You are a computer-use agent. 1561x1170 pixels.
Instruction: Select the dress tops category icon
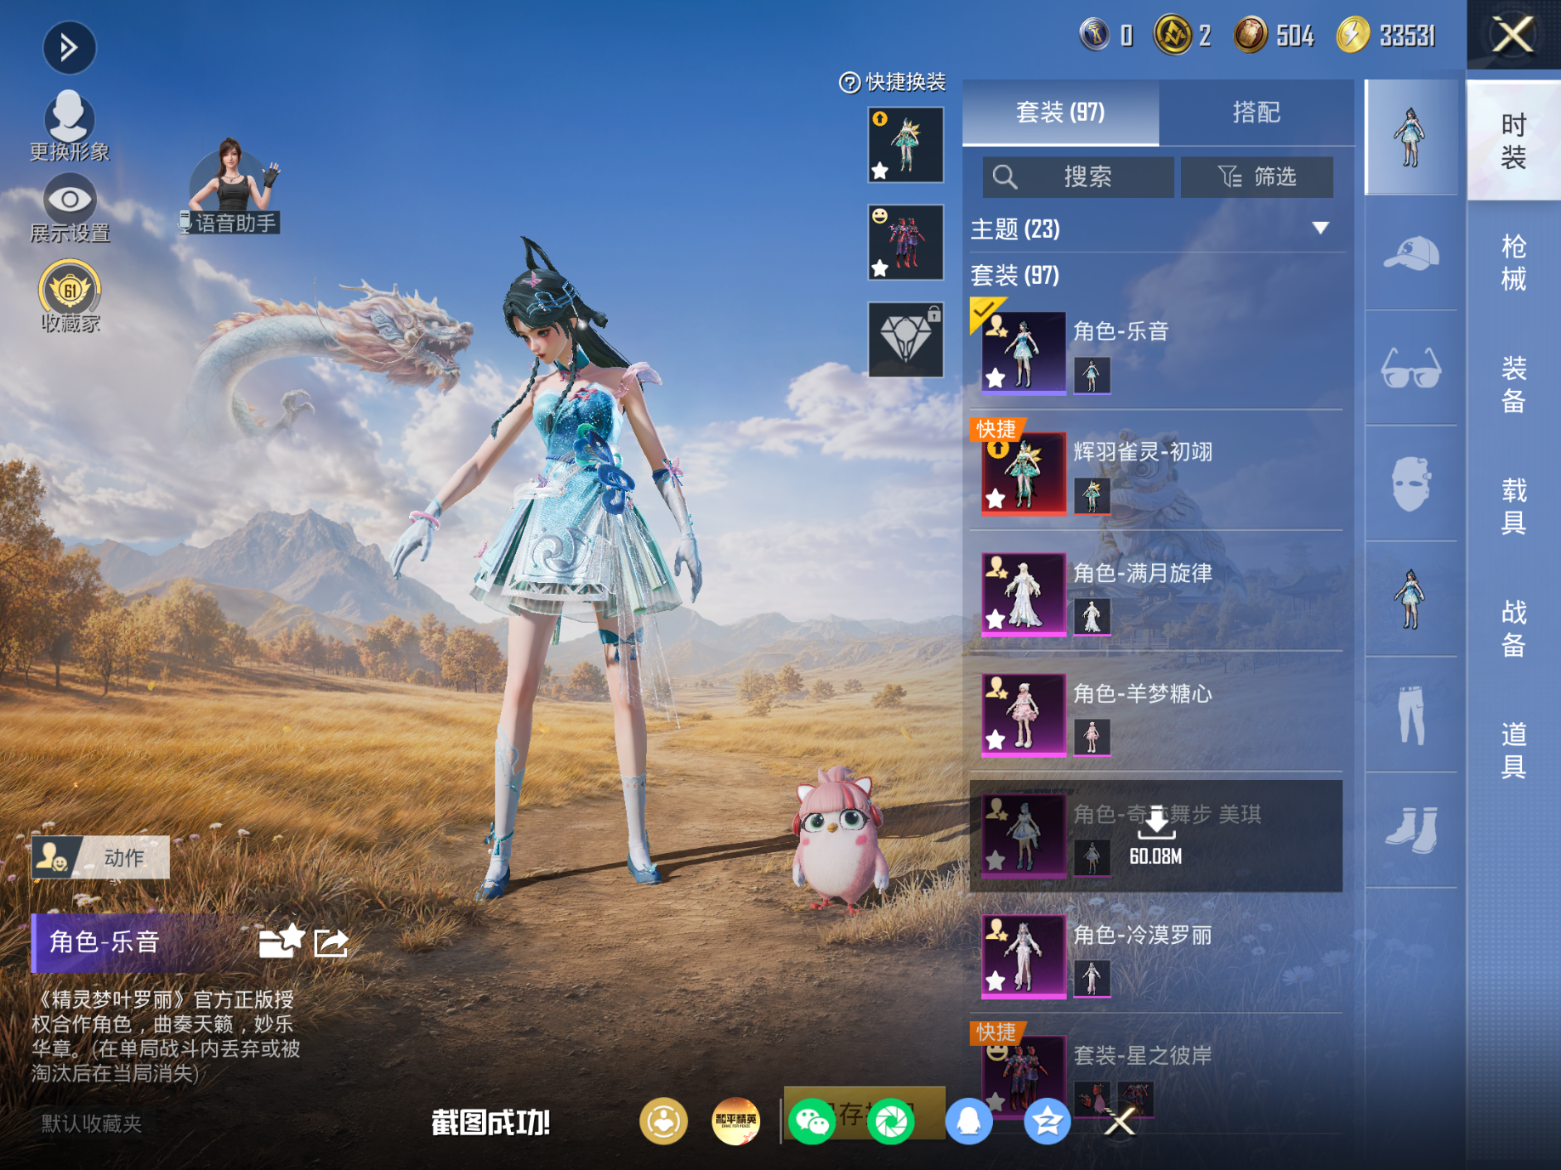click(x=1411, y=599)
